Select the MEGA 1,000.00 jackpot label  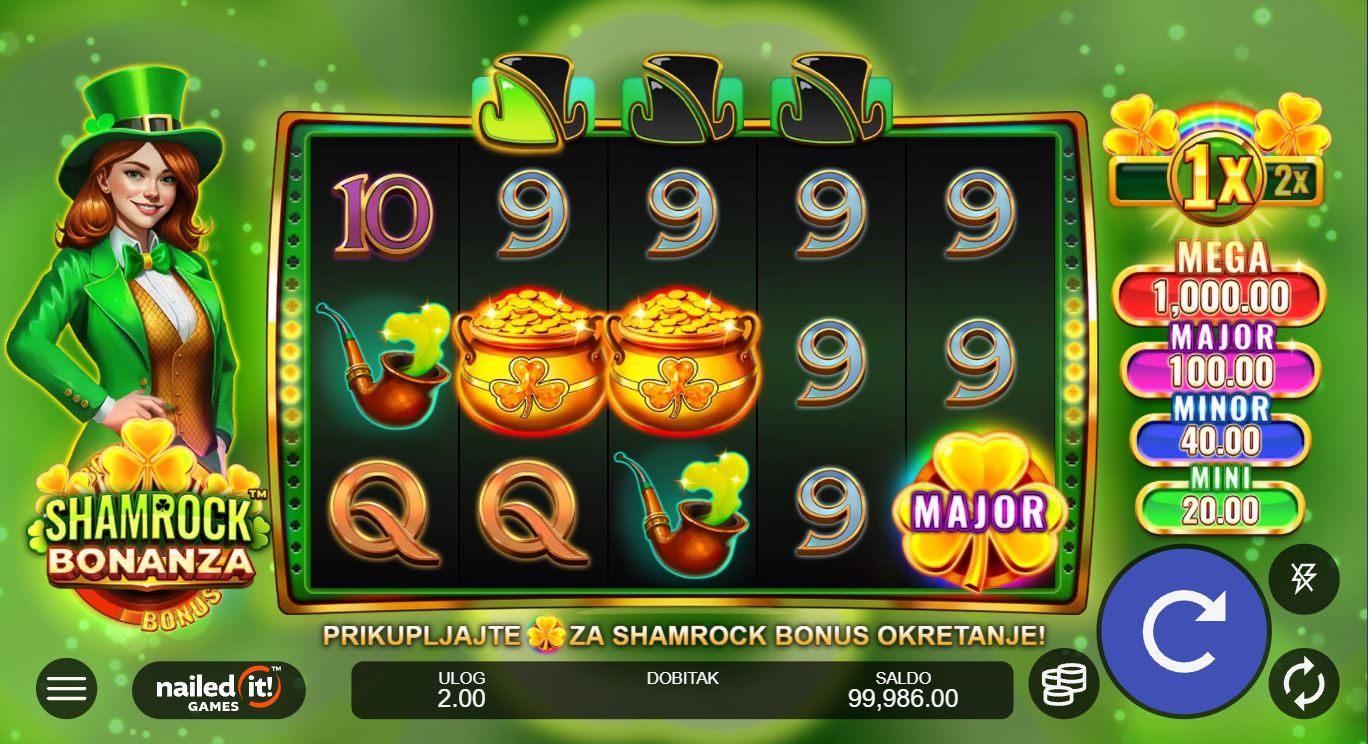(x=1223, y=282)
